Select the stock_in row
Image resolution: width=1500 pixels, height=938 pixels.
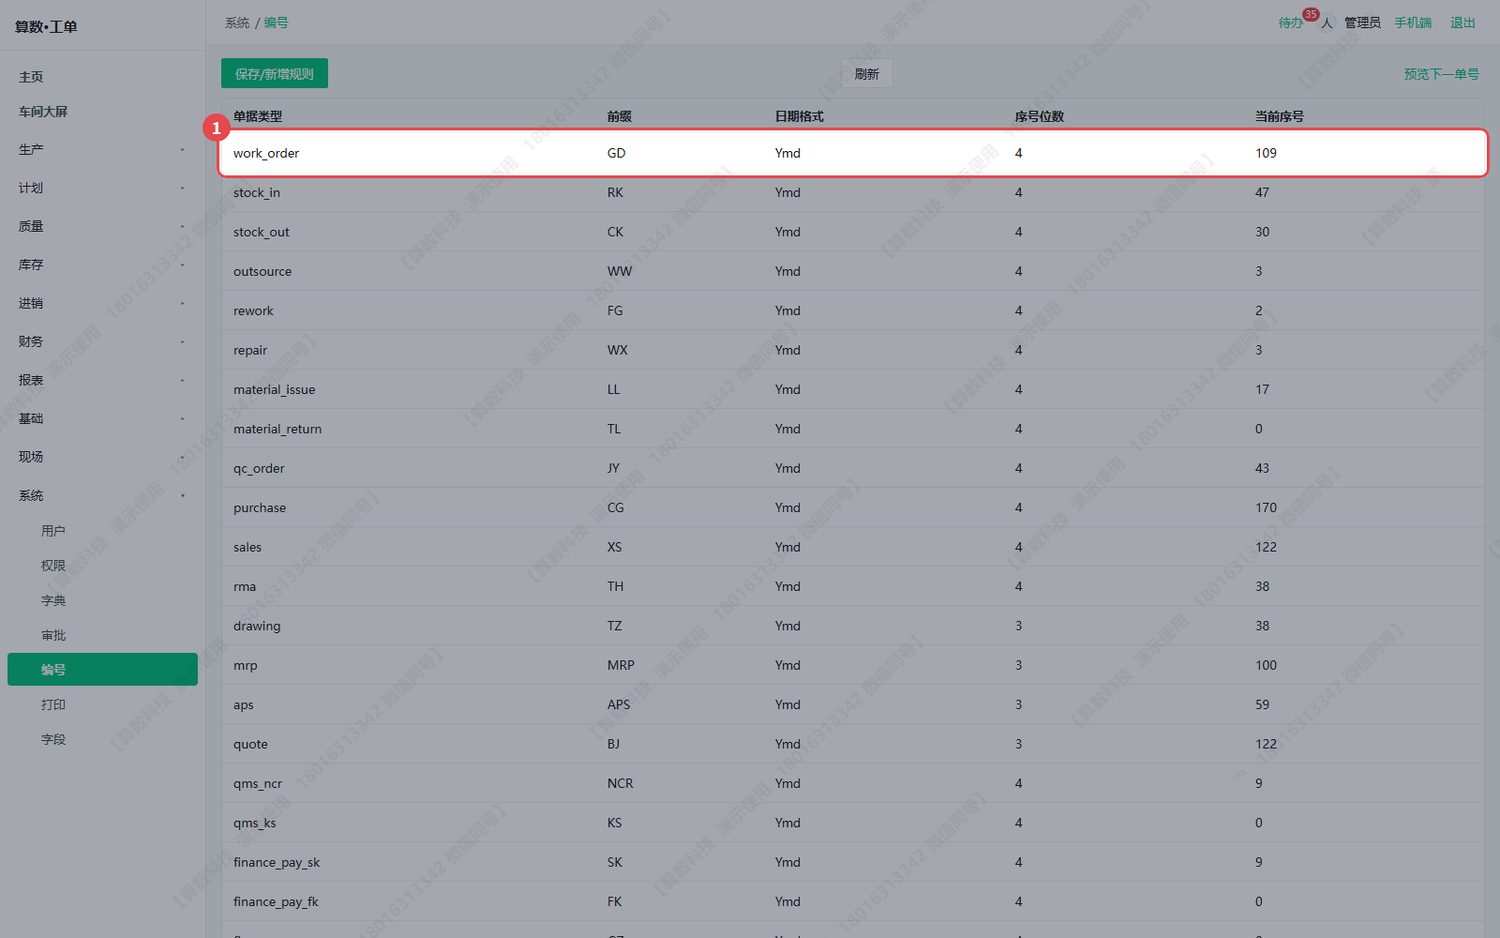853,192
